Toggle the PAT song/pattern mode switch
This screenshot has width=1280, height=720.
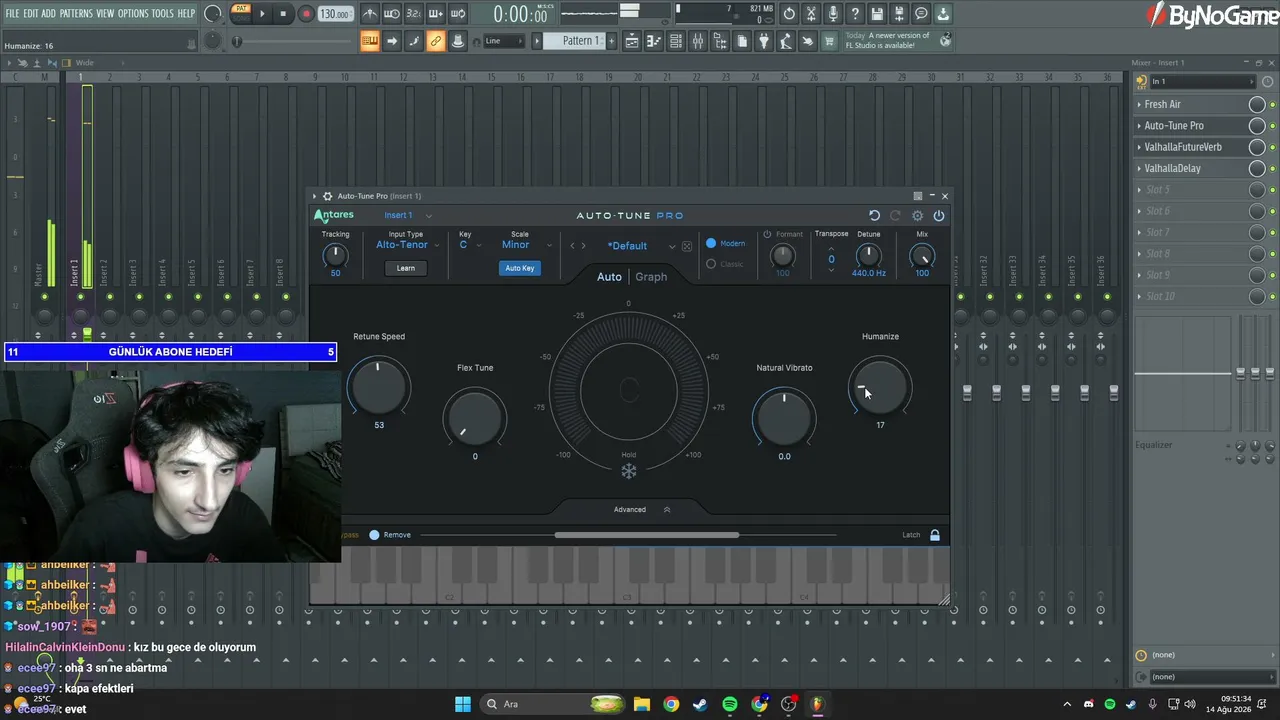click(240, 14)
